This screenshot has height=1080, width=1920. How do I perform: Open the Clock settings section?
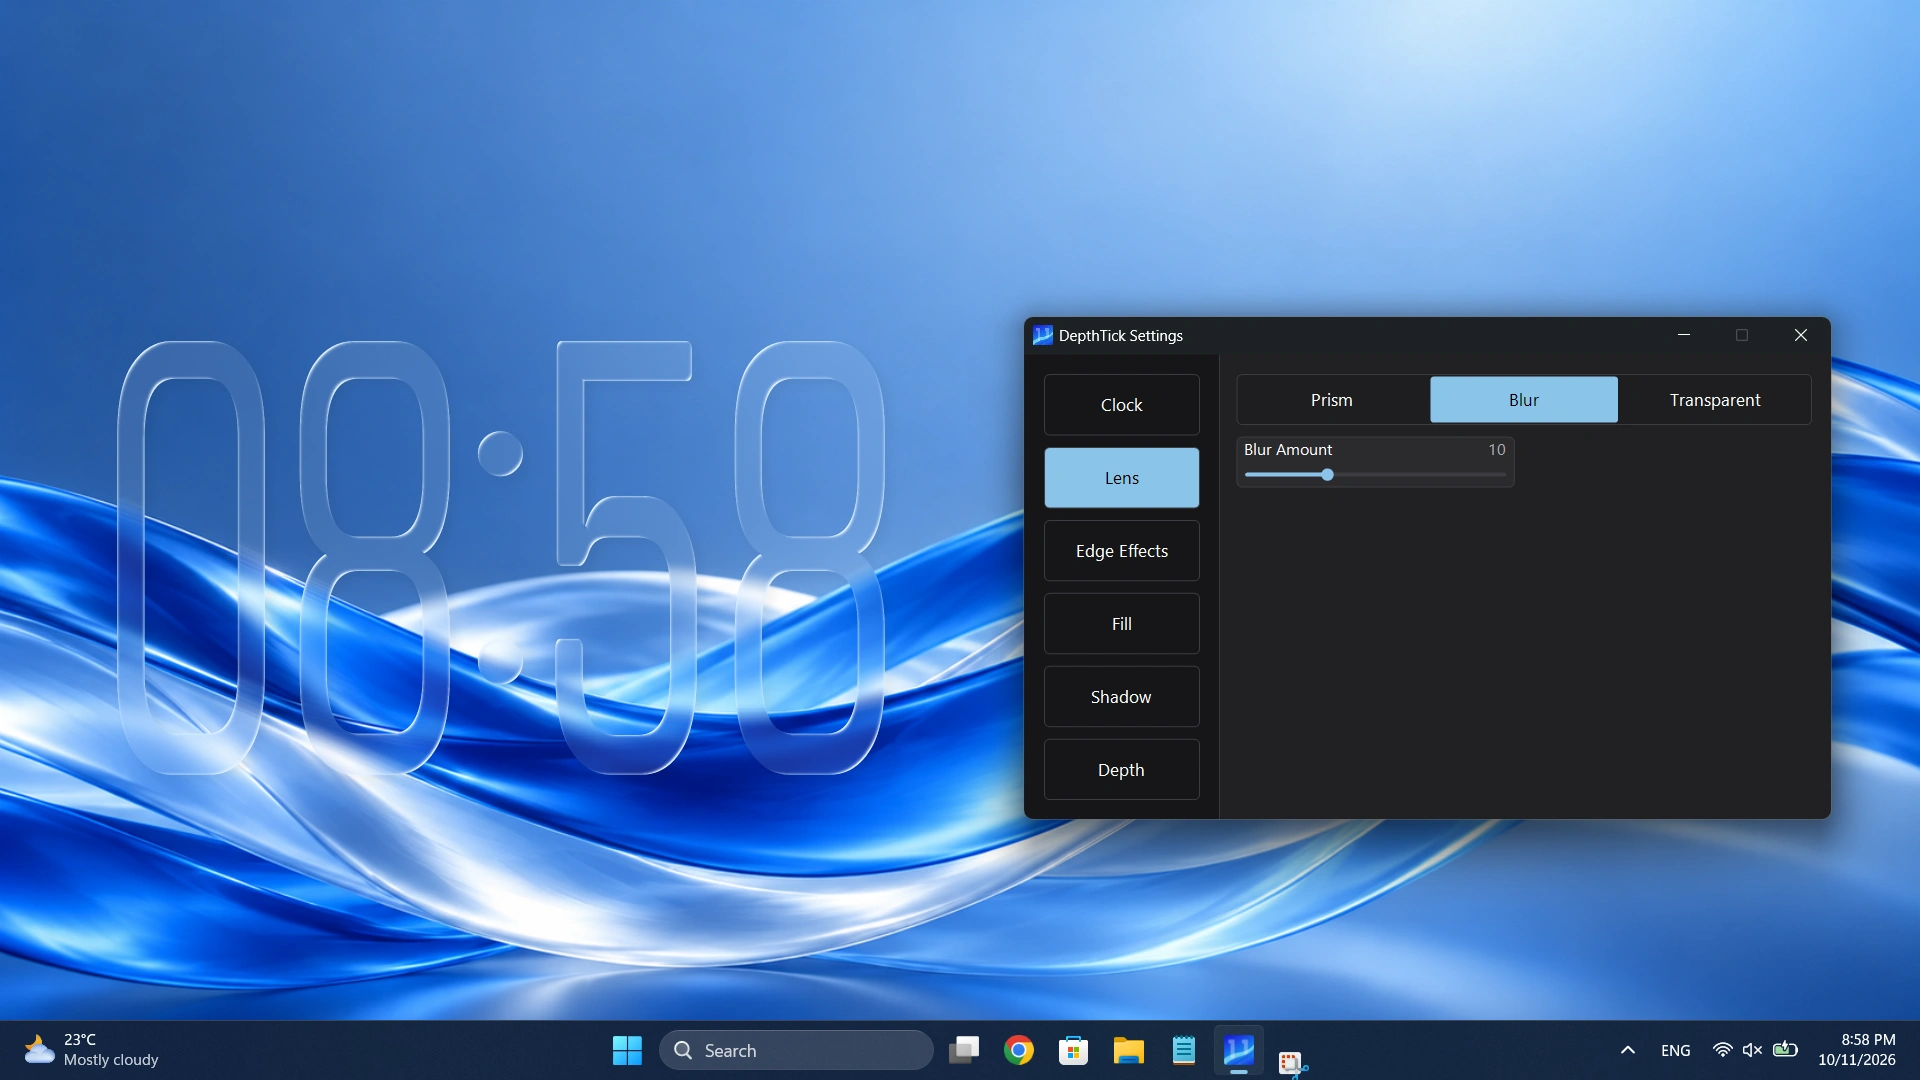[1121, 405]
